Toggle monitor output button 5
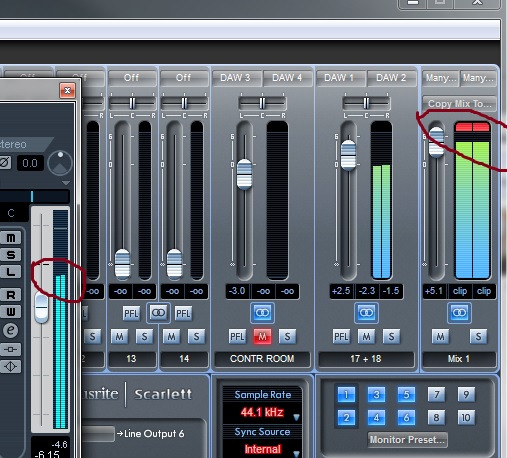Viewport: 507px width, 458px height. click(x=406, y=395)
